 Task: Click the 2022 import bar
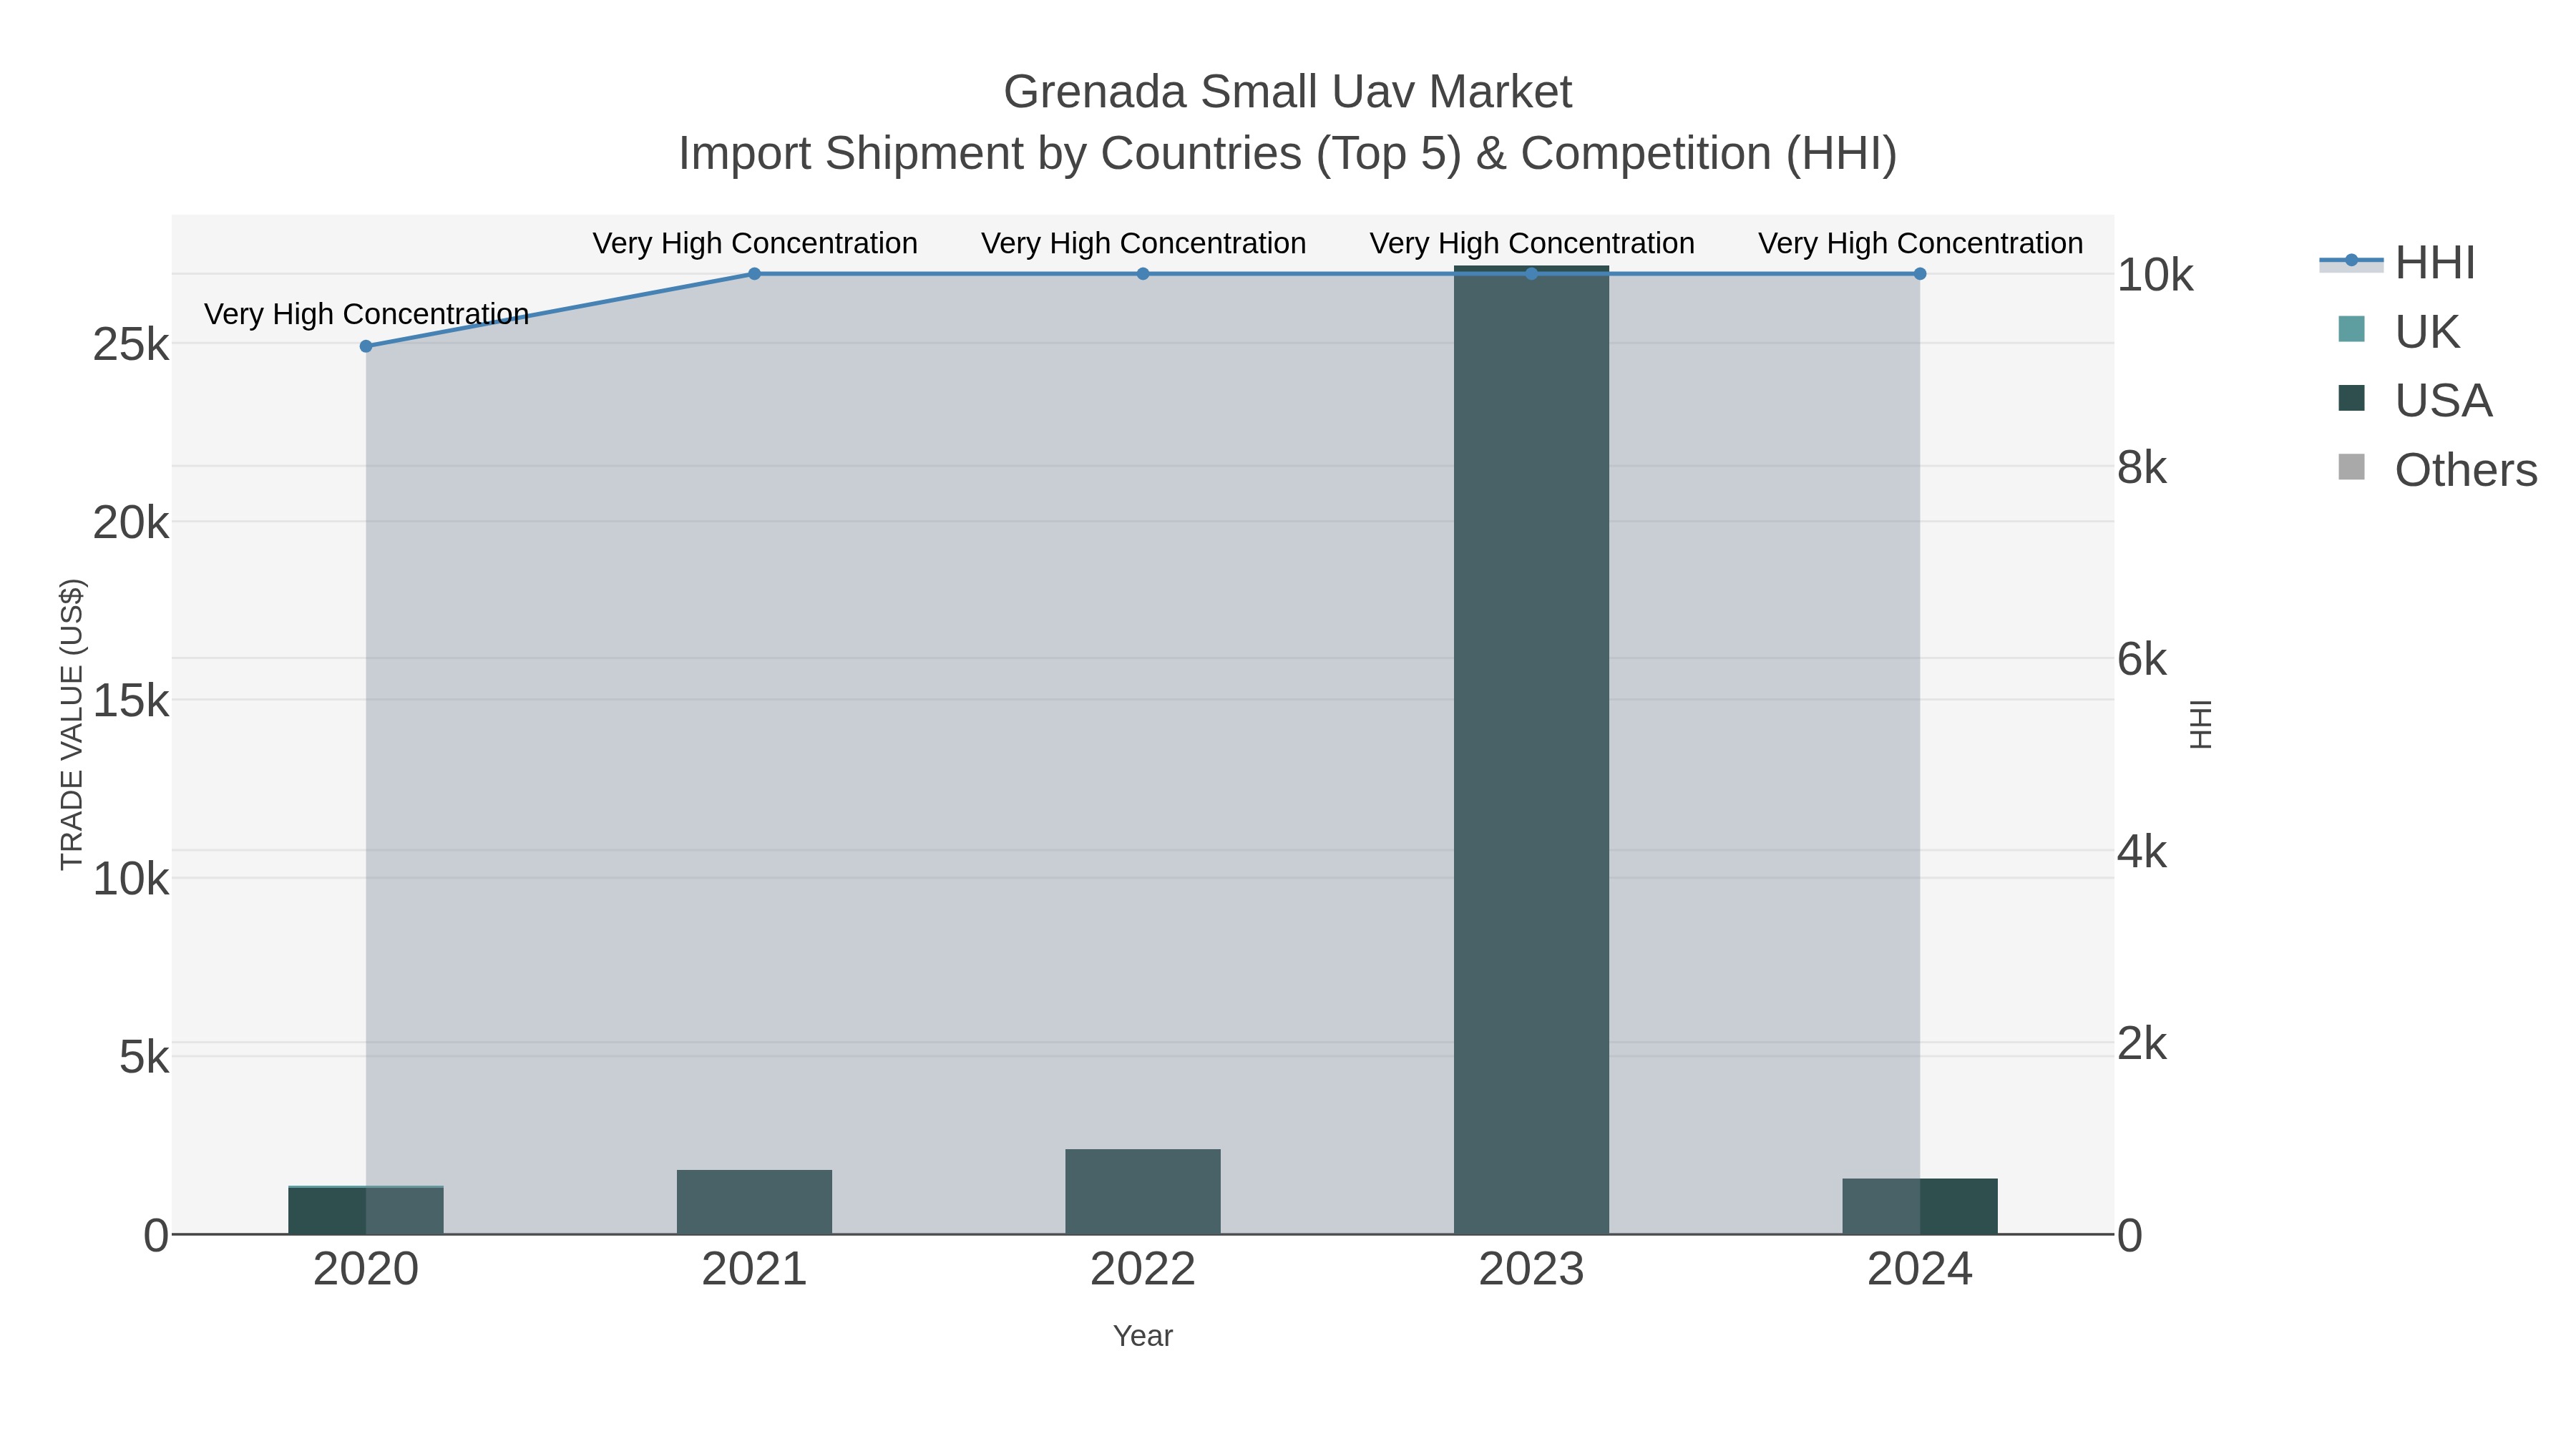coord(1143,1192)
